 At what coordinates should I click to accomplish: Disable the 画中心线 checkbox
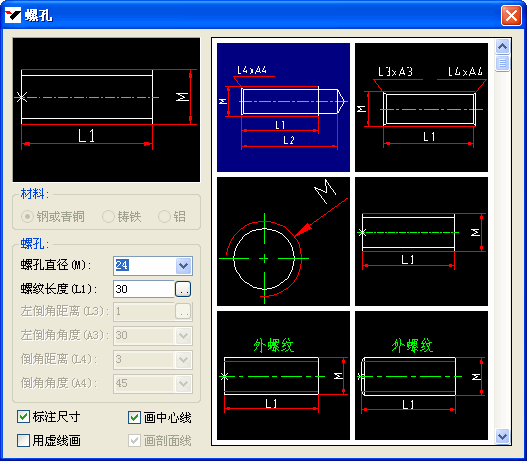click(x=134, y=417)
